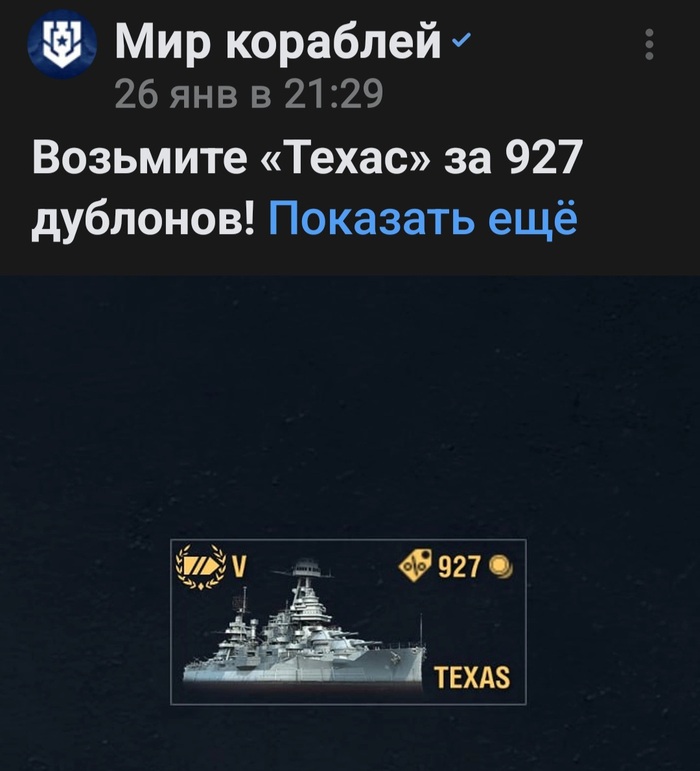Click the 927 price label

point(459,566)
